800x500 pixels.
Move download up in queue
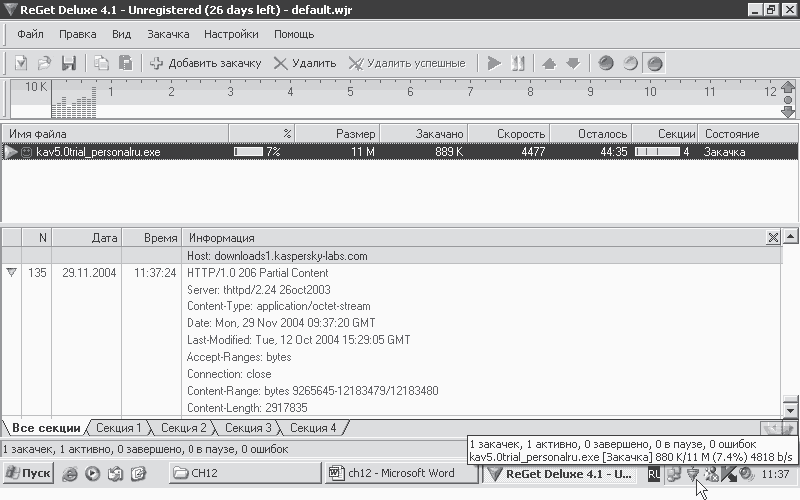(549, 63)
